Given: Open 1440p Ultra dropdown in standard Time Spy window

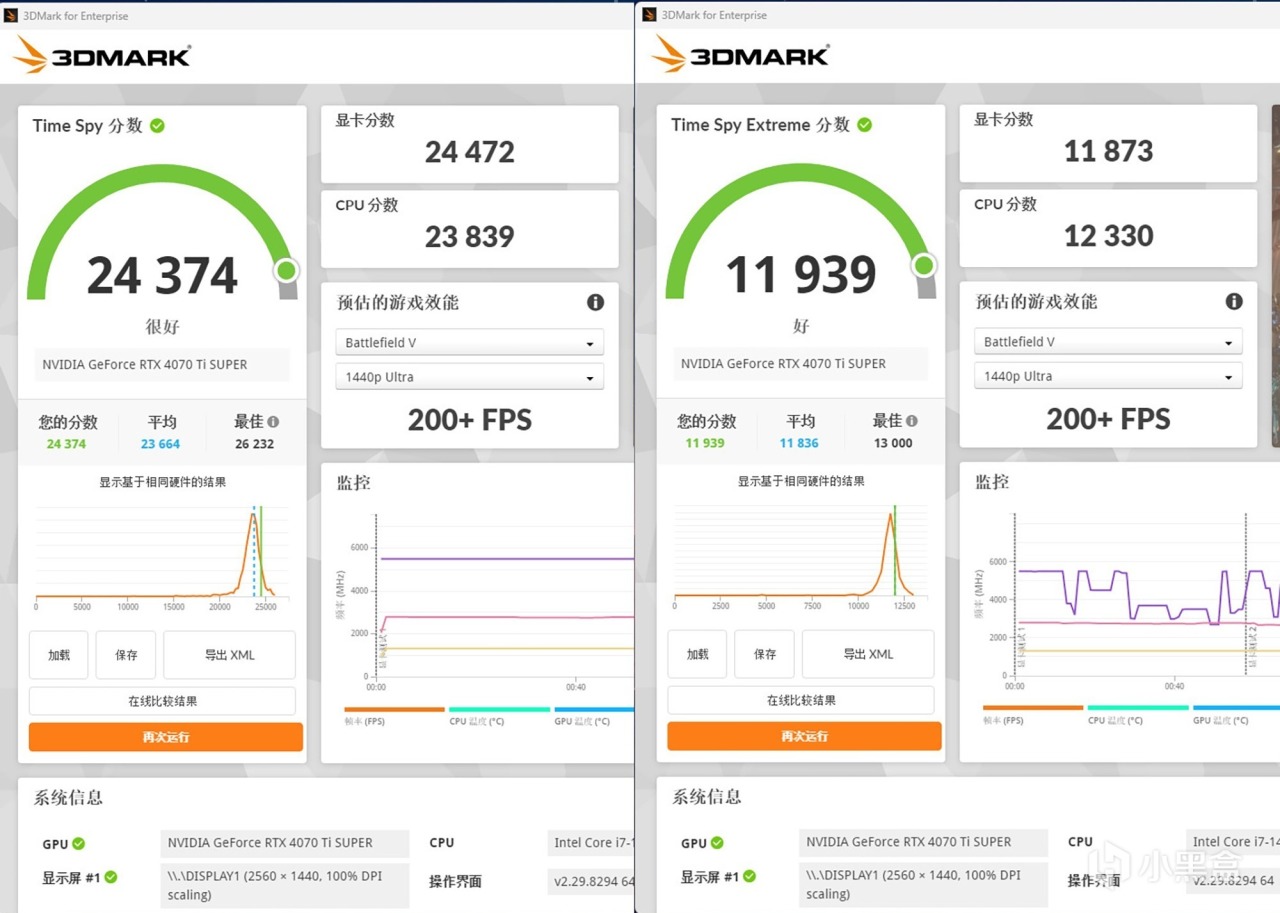Looking at the screenshot, I should (469, 377).
